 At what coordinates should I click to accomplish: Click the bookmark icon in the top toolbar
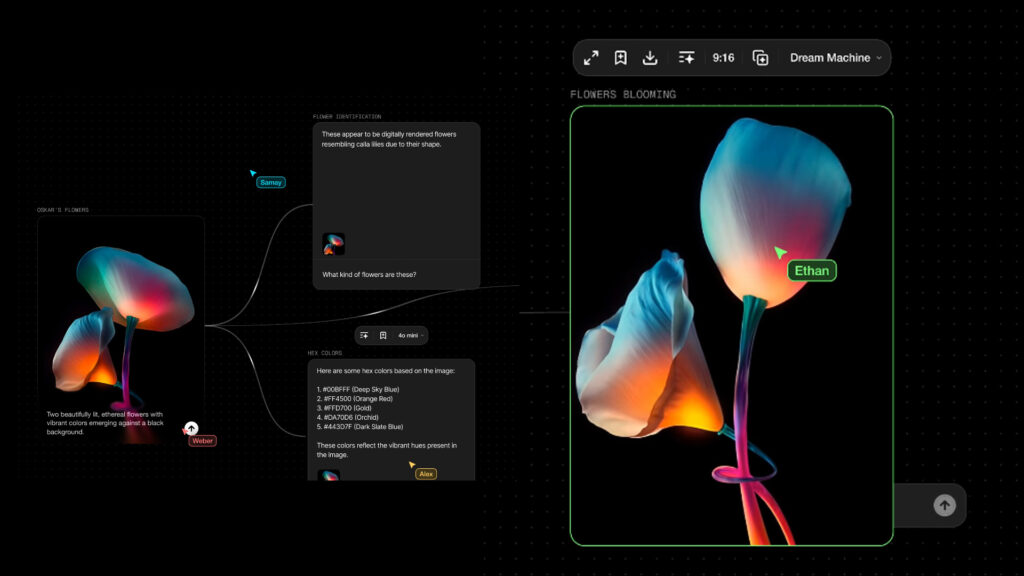point(621,58)
